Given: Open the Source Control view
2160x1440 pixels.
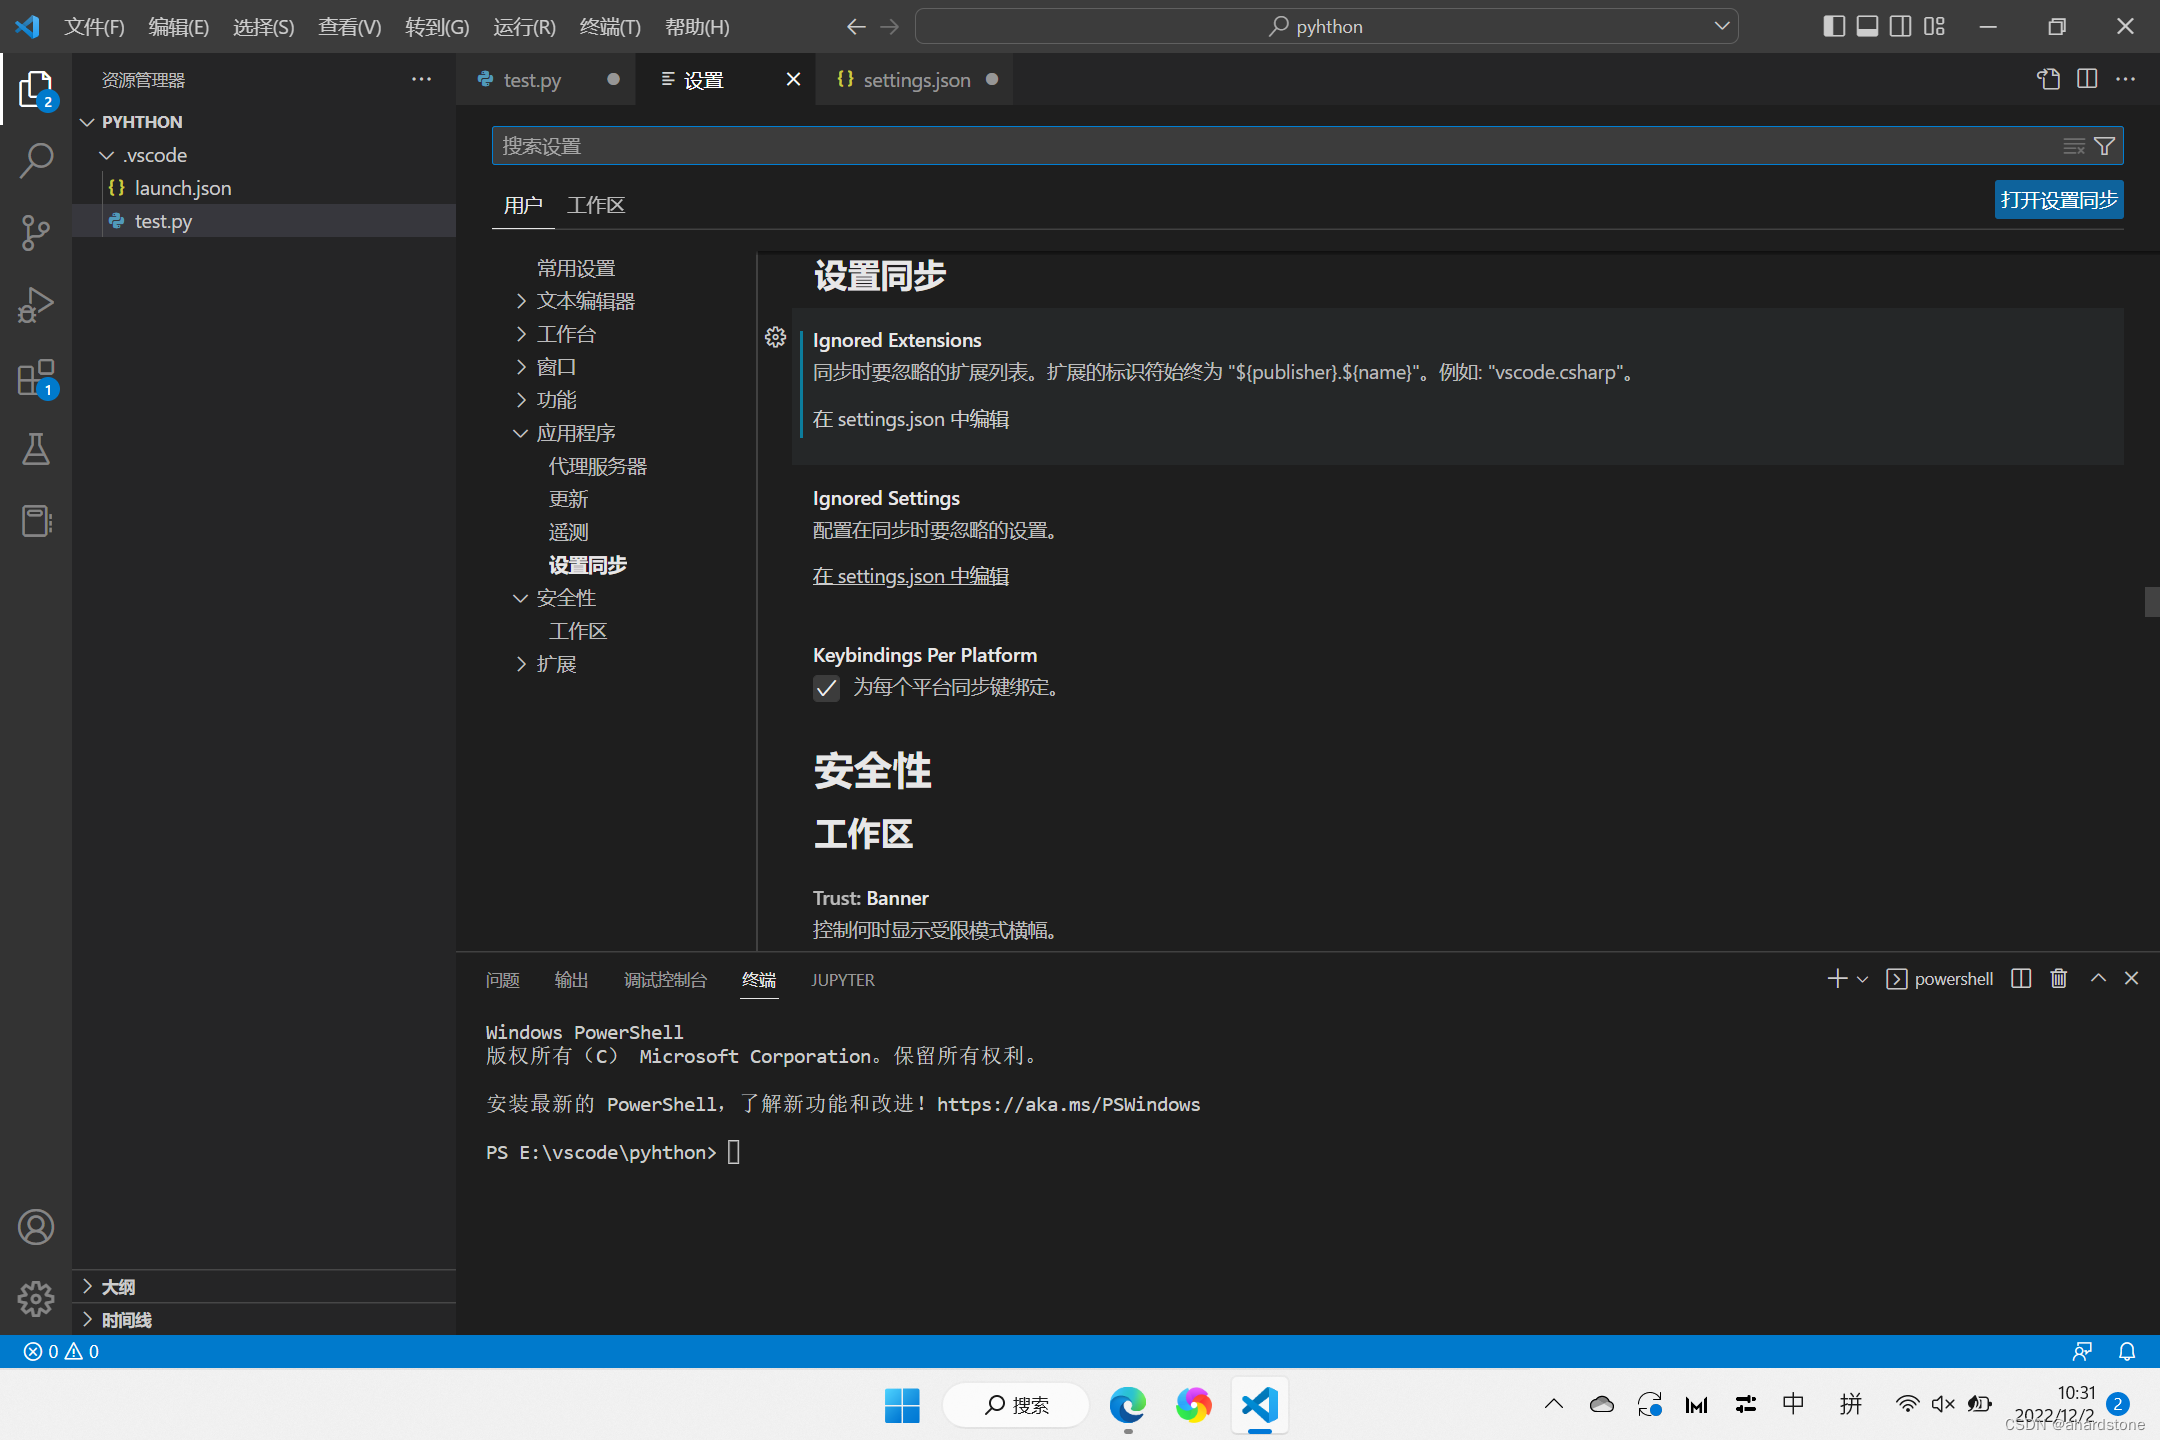Looking at the screenshot, I should coord(36,232).
